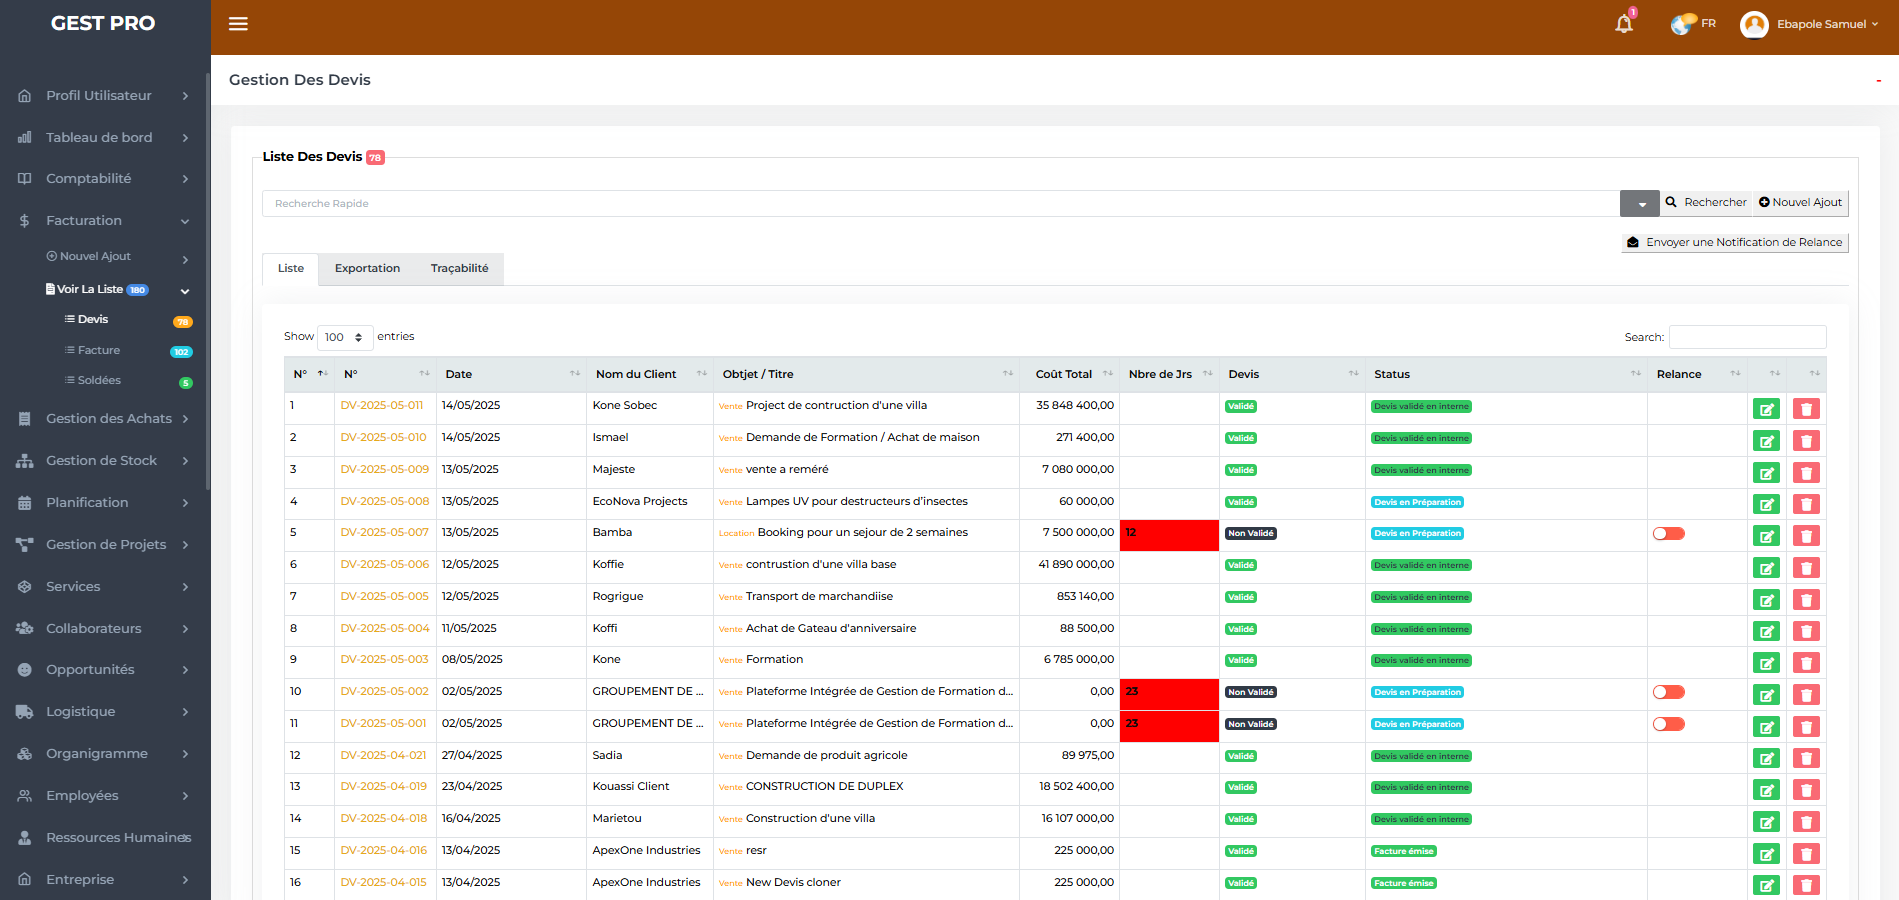
Task: Switch to the Traçabilité tab
Action: click(460, 269)
